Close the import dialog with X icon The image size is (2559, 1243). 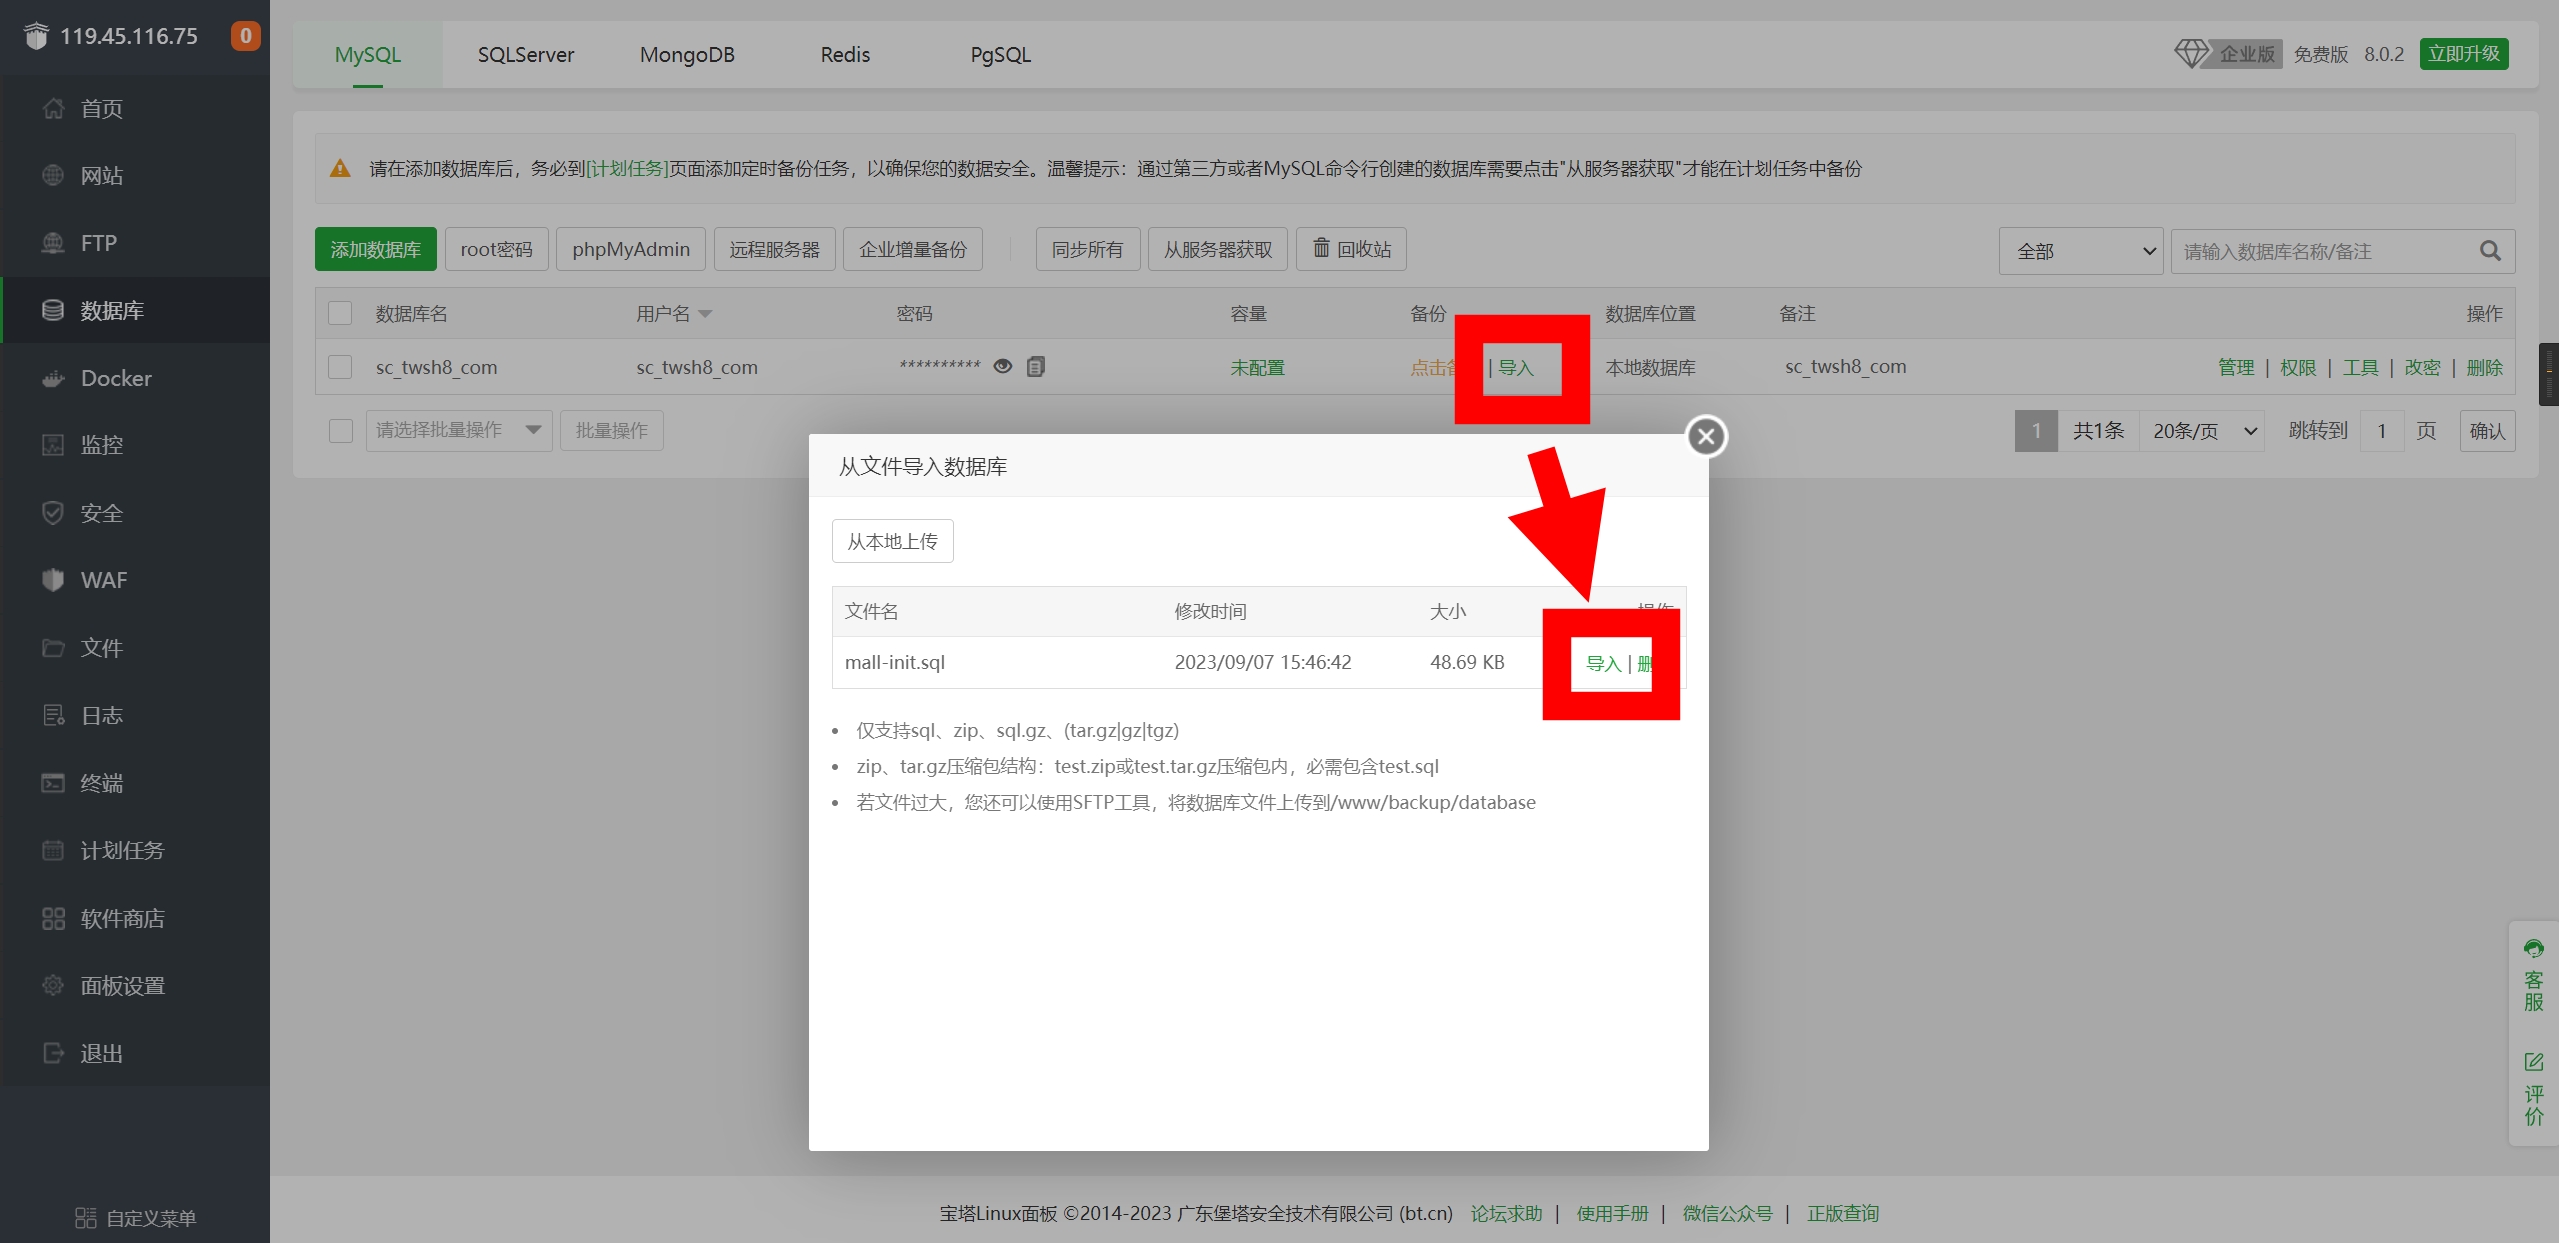[x=1706, y=436]
